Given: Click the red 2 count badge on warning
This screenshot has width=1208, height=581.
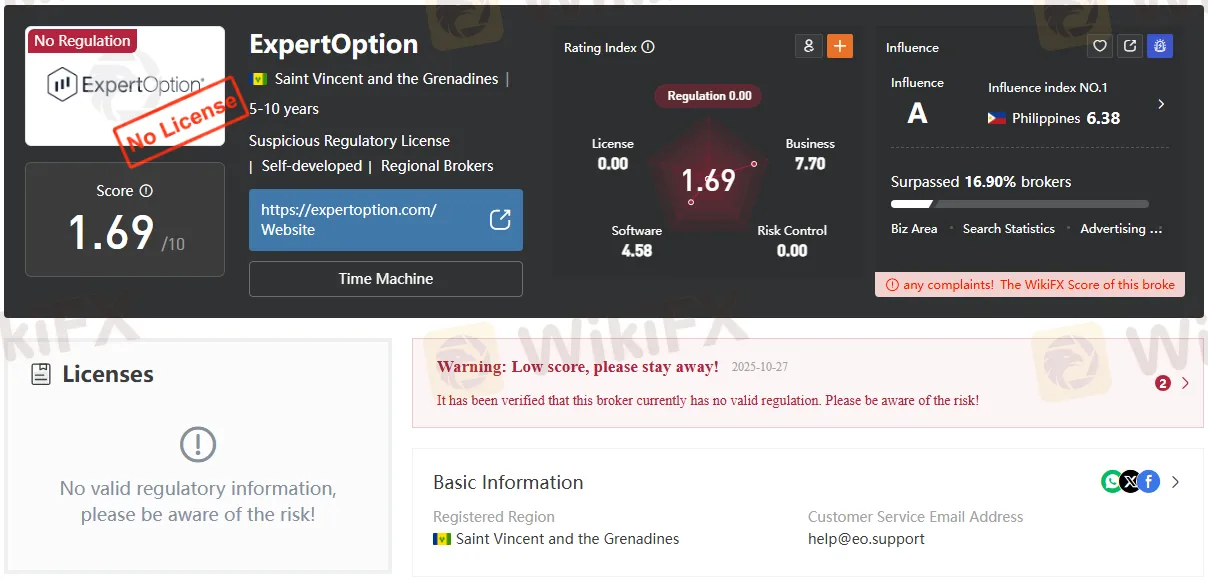Looking at the screenshot, I should pyautogui.click(x=1162, y=383).
